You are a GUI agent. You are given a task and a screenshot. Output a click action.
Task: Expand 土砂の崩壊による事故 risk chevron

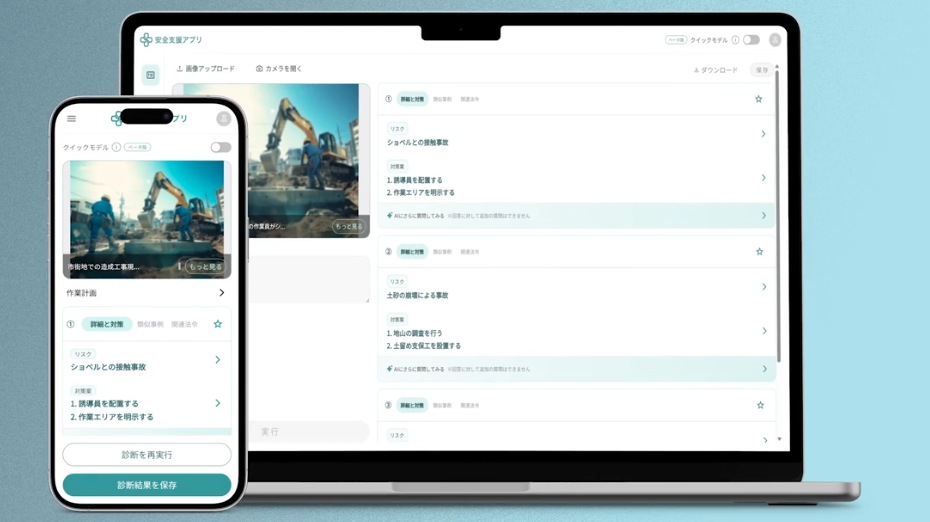coord(764,287)
